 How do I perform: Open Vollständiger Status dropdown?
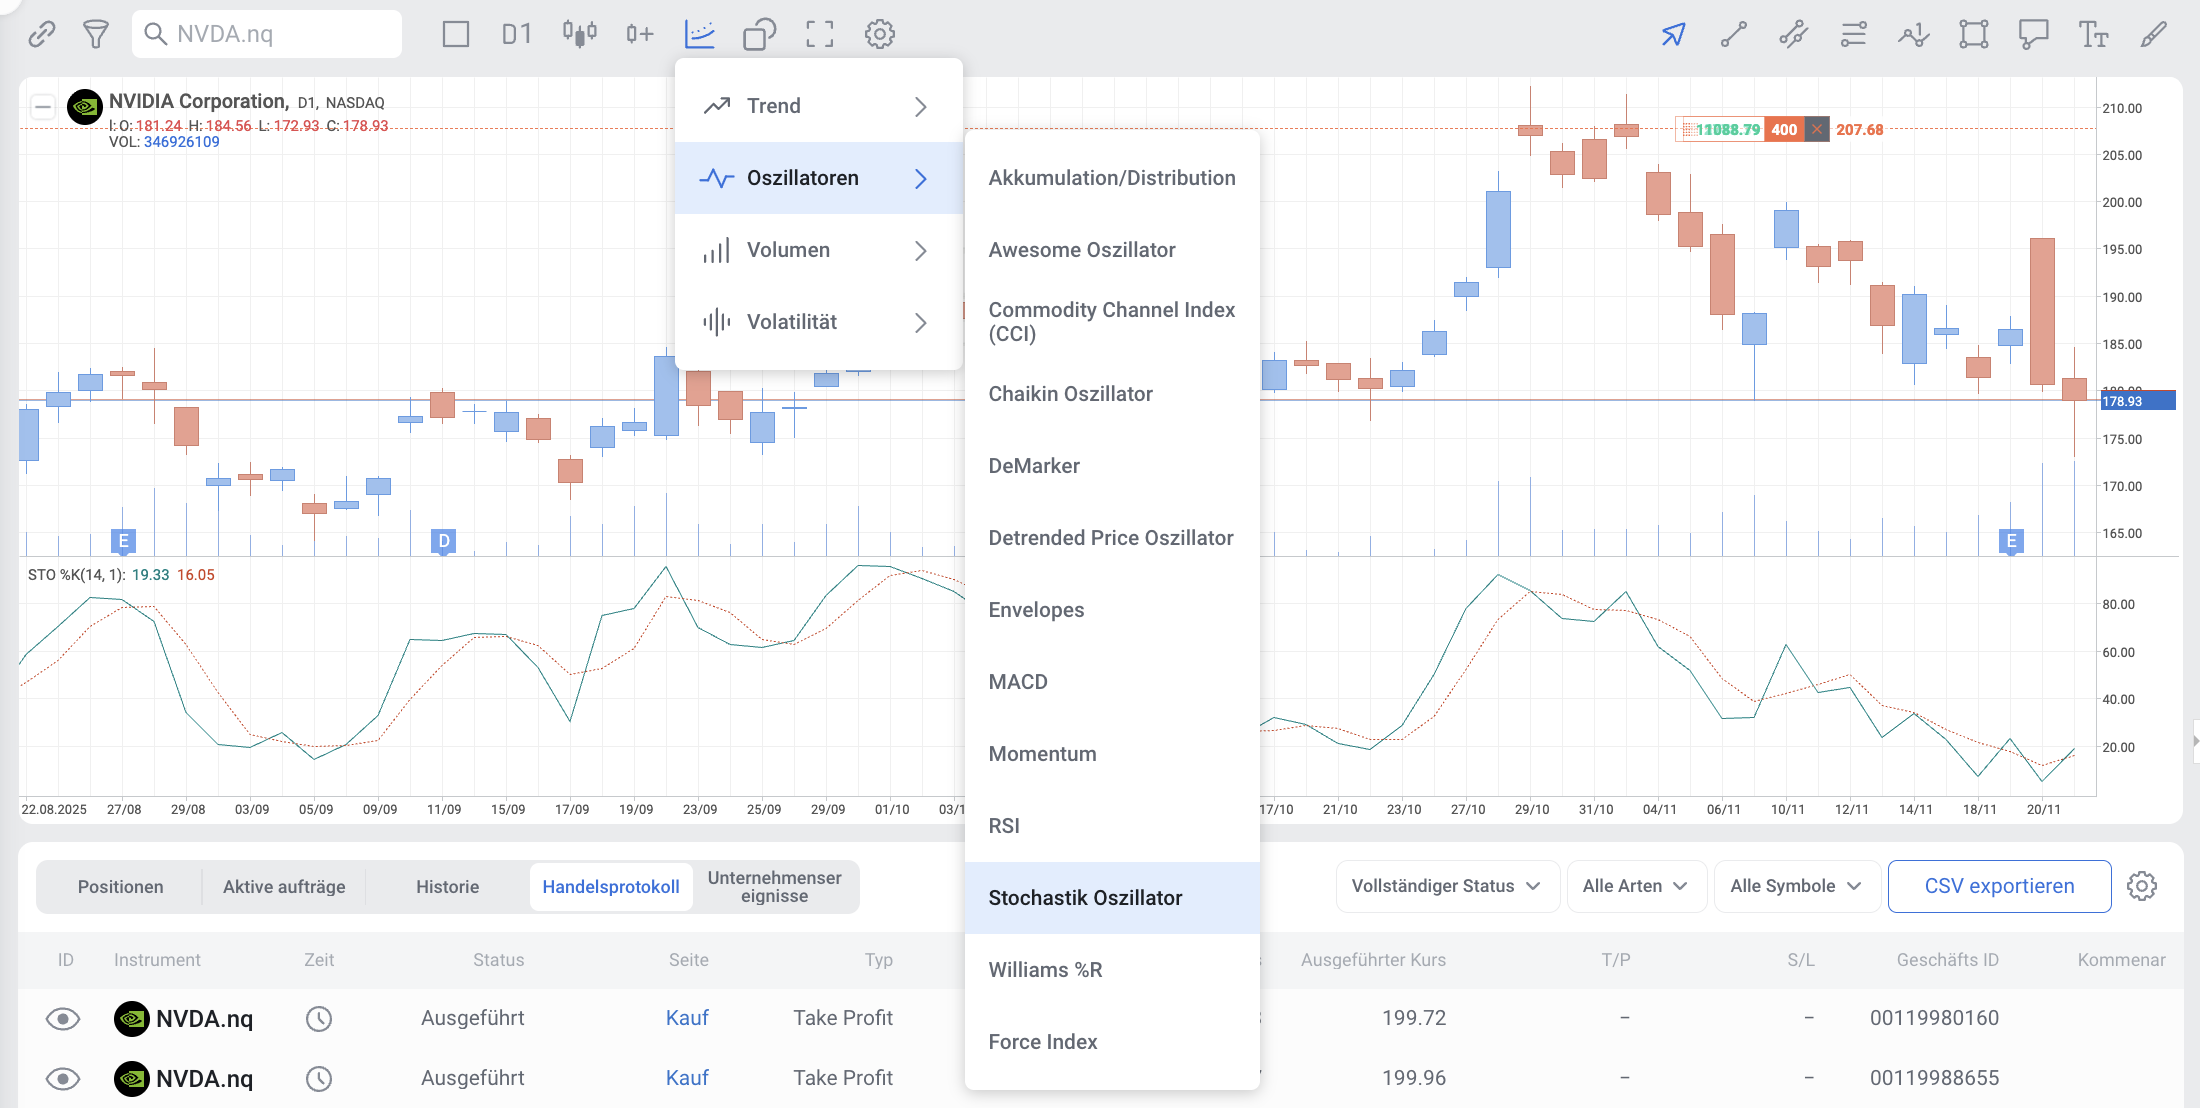point(1446,886)
